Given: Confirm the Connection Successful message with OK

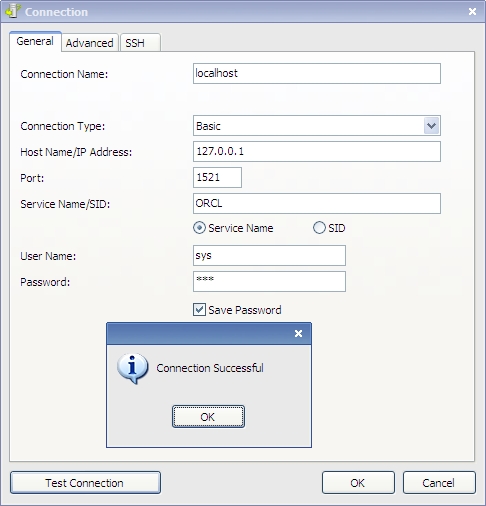Looking at the screenshot, I should [x=208, y=417].
